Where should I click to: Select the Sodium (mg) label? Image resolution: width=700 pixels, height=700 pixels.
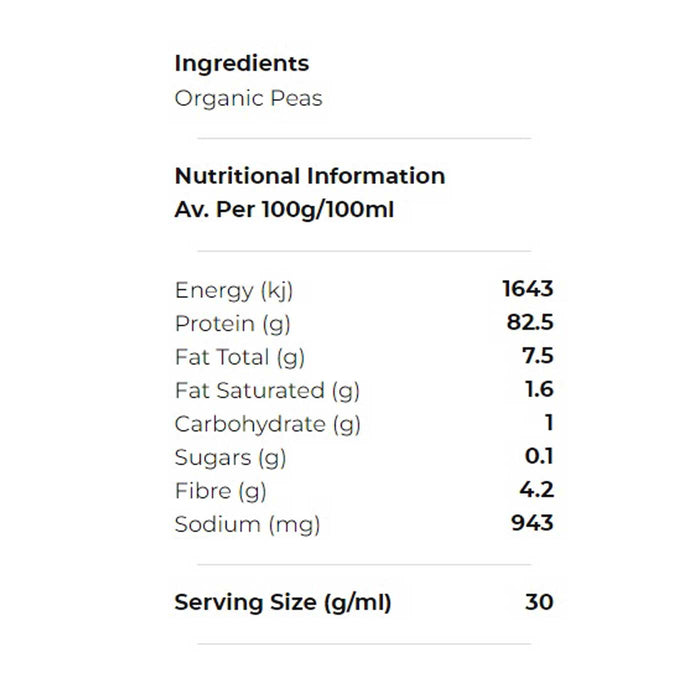point(247,524)
